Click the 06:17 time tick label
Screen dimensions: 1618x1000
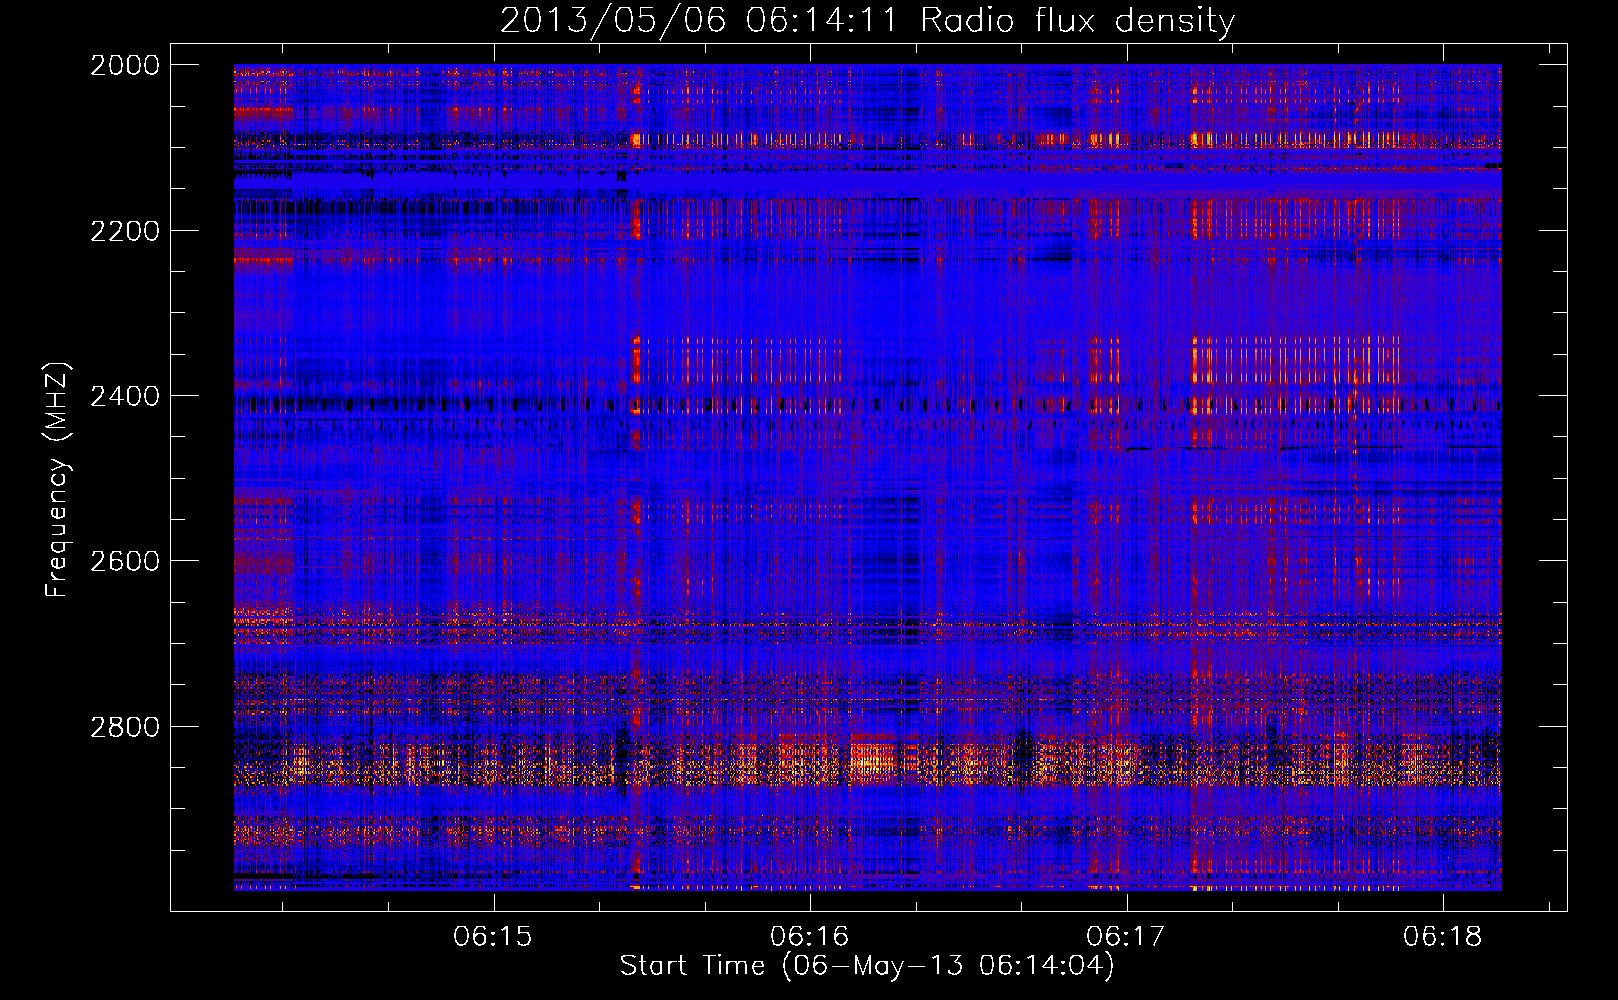pyautogui.click(x=1126, y=936)
